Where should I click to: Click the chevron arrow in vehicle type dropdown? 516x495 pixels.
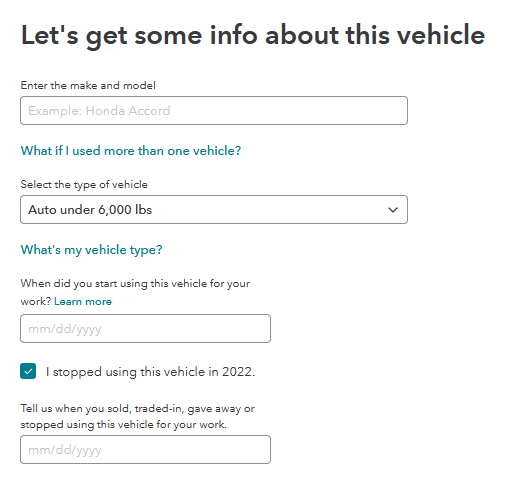pos(393,210)
